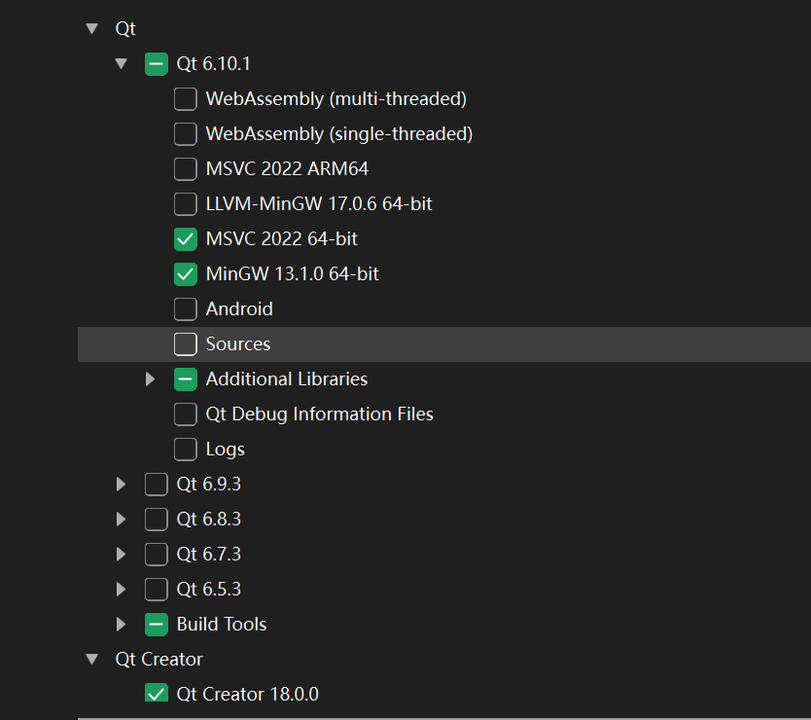Toggle the Qt Debug Information Files checkbox
Image resolution: width=811 pixels, height=720 pixels.
pos(185,414)
